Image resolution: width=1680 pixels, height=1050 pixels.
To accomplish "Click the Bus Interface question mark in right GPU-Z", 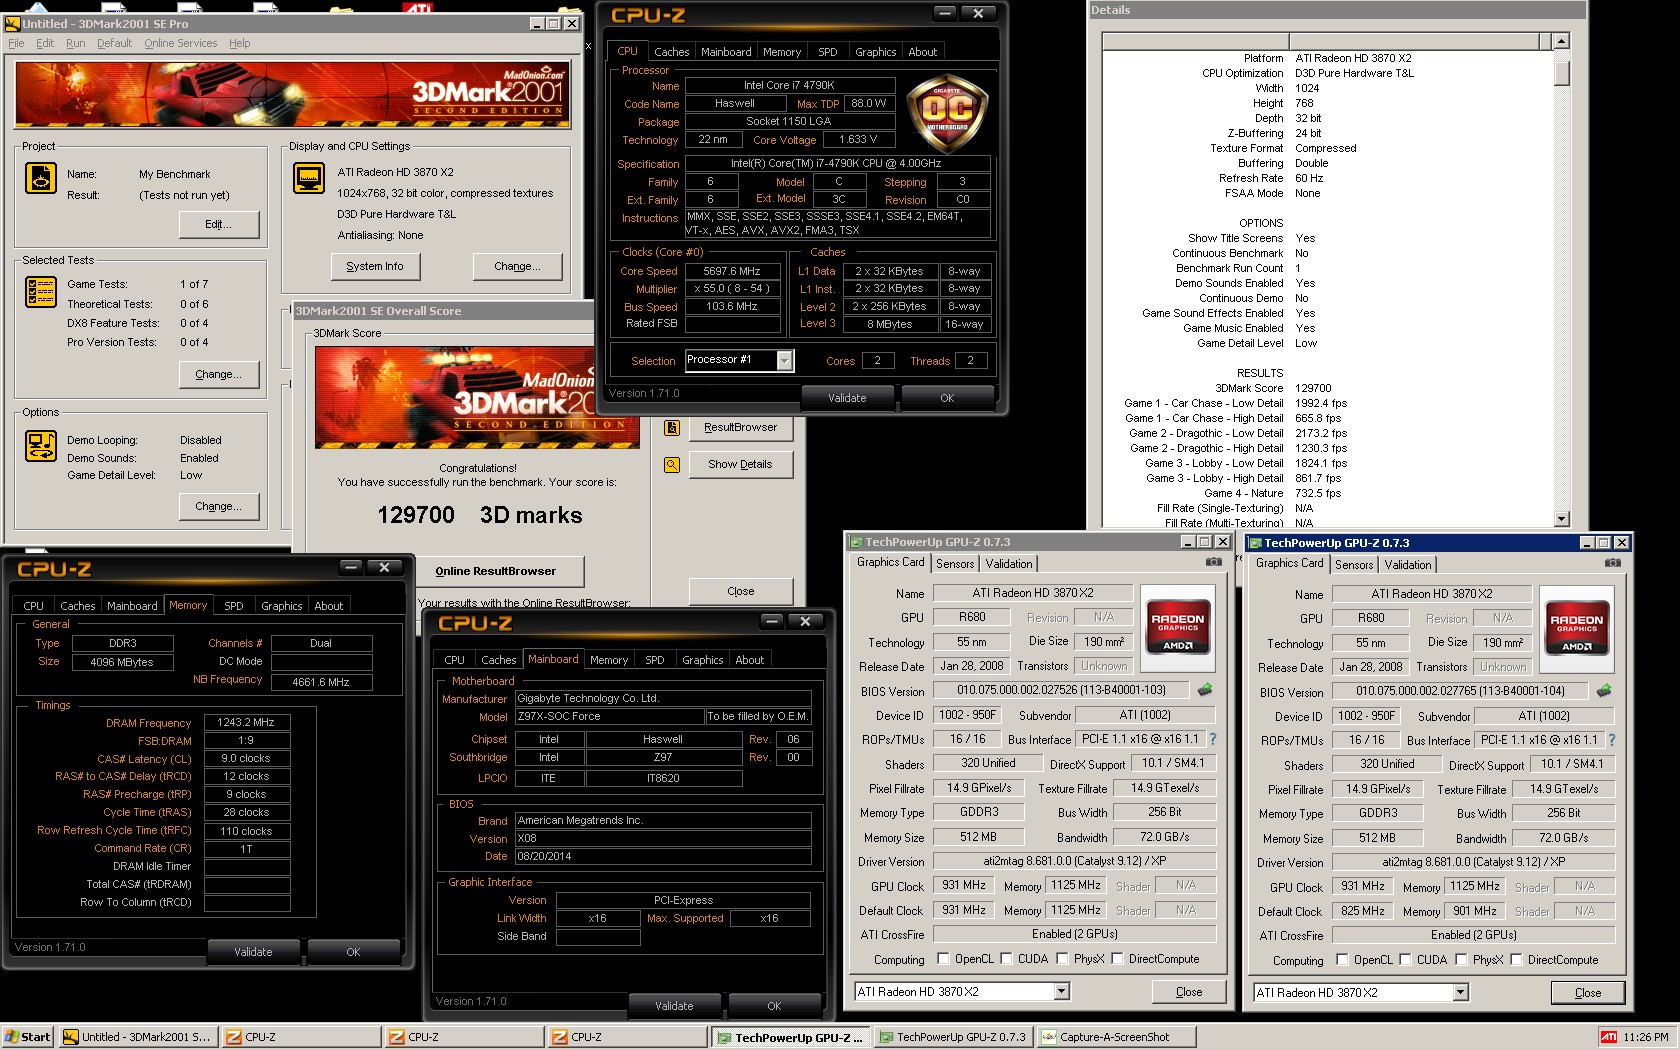I will (x=1612, y=740).
